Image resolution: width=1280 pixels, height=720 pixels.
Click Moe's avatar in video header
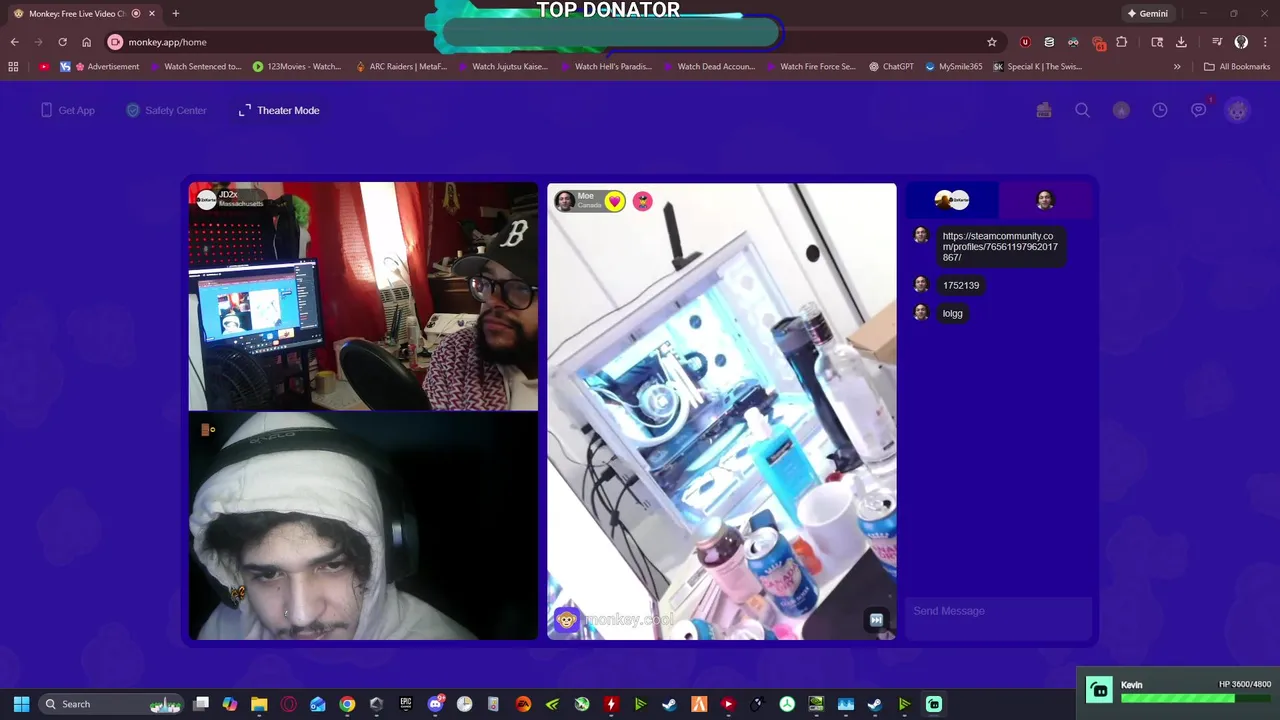(x=565, y=201)
